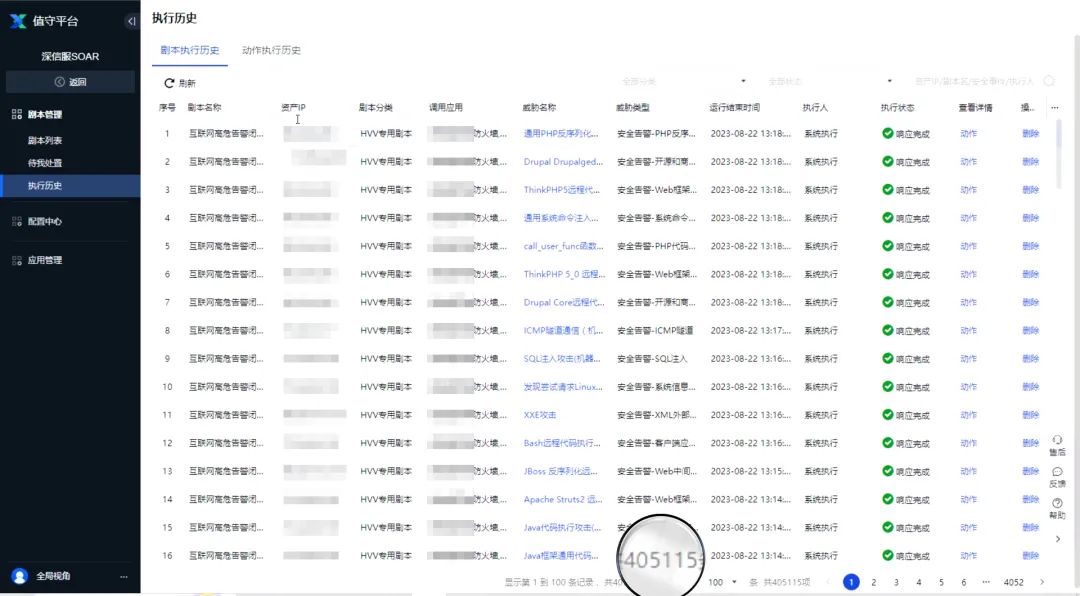The image size is (1080, 596).
Task: Click the green status icon in row 10
Action: point(888,387)
